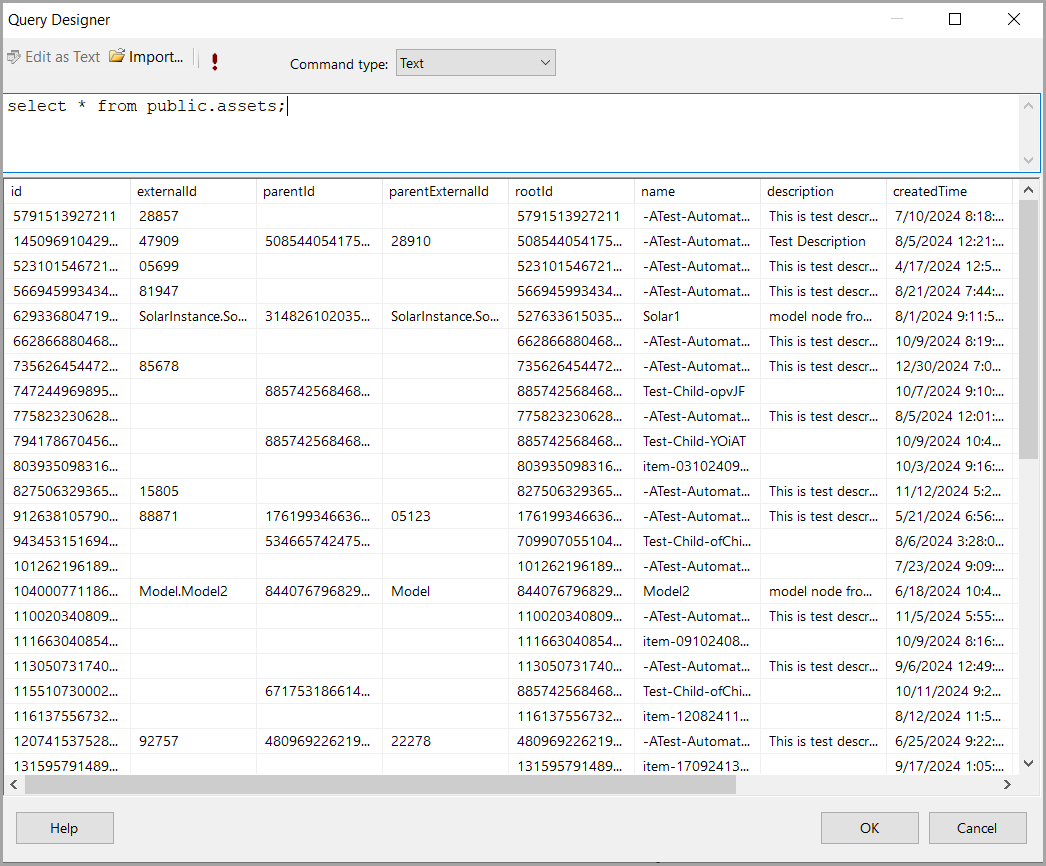Viewport: 1046px width, 866px height.
Task: Click the red exclamation Run query icon
Action: pyautogui.click(x=214, y=62)
